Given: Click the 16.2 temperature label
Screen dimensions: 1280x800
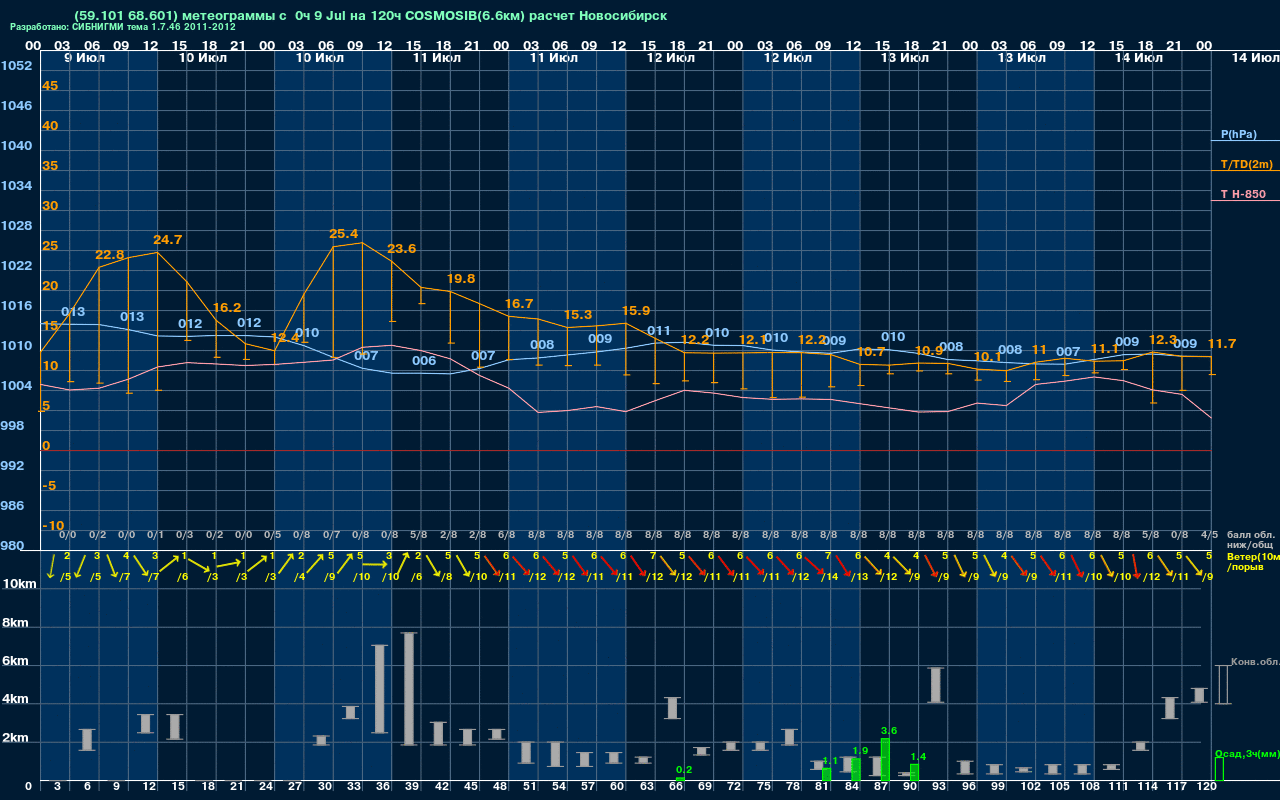Looking at the screenshot, I should pos(227,308).
